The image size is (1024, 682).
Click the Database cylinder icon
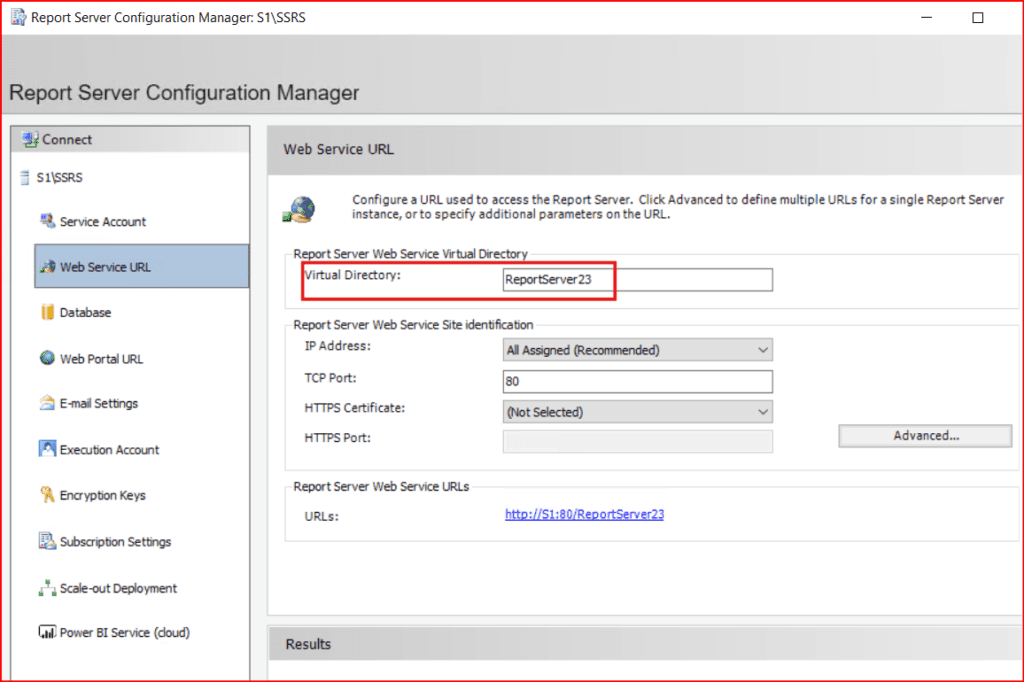coord(47,312)
